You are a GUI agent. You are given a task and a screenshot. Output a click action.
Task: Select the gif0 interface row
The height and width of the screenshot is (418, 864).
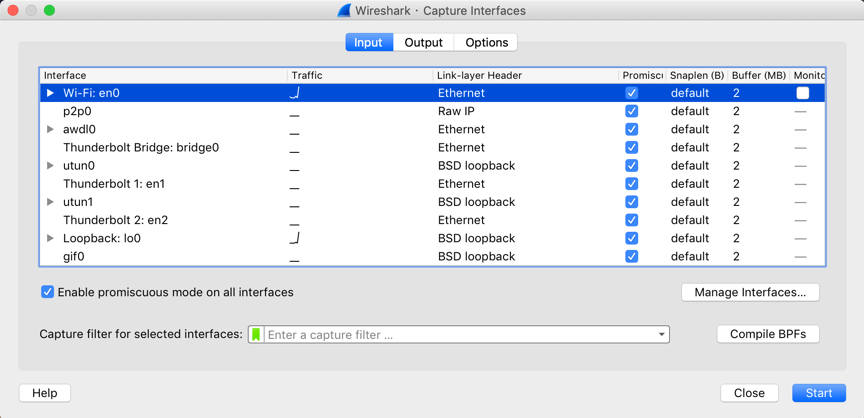[x=432, y=257]
